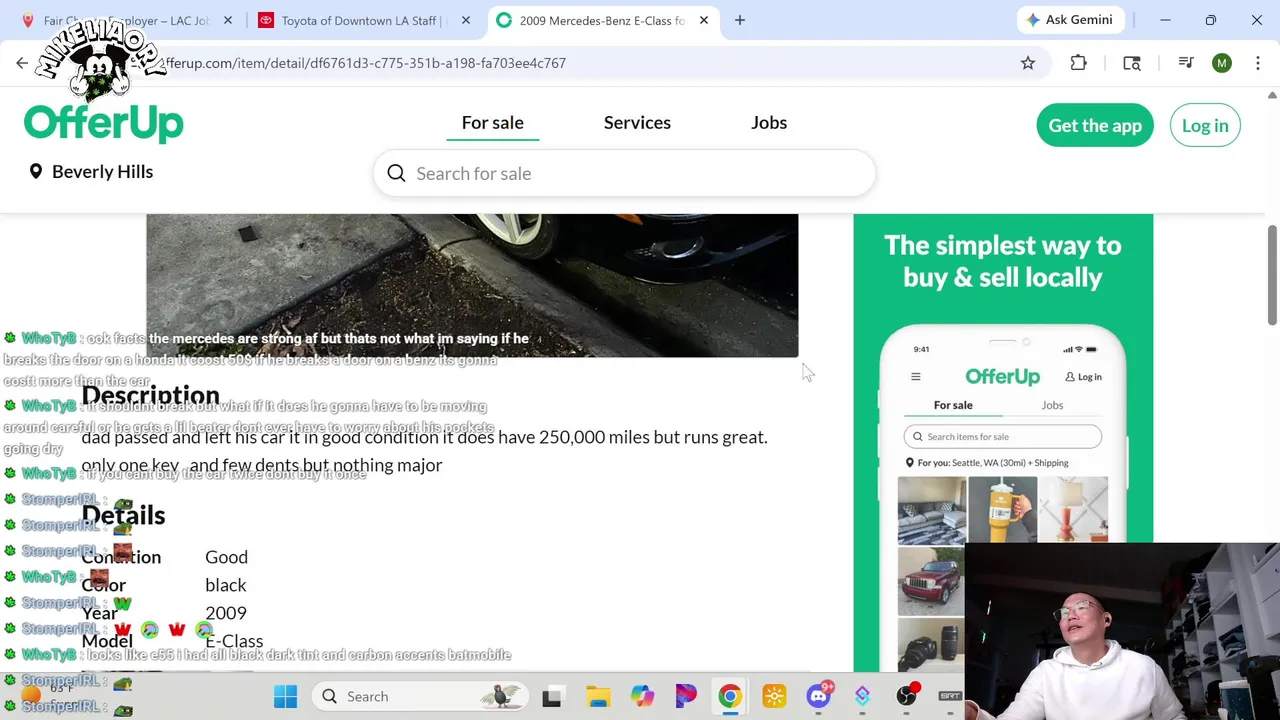Image resolution: width=1280 pixels, height=720 pixels.
Task: Click the OfferUp logo
Action: [x=103, y=123]
